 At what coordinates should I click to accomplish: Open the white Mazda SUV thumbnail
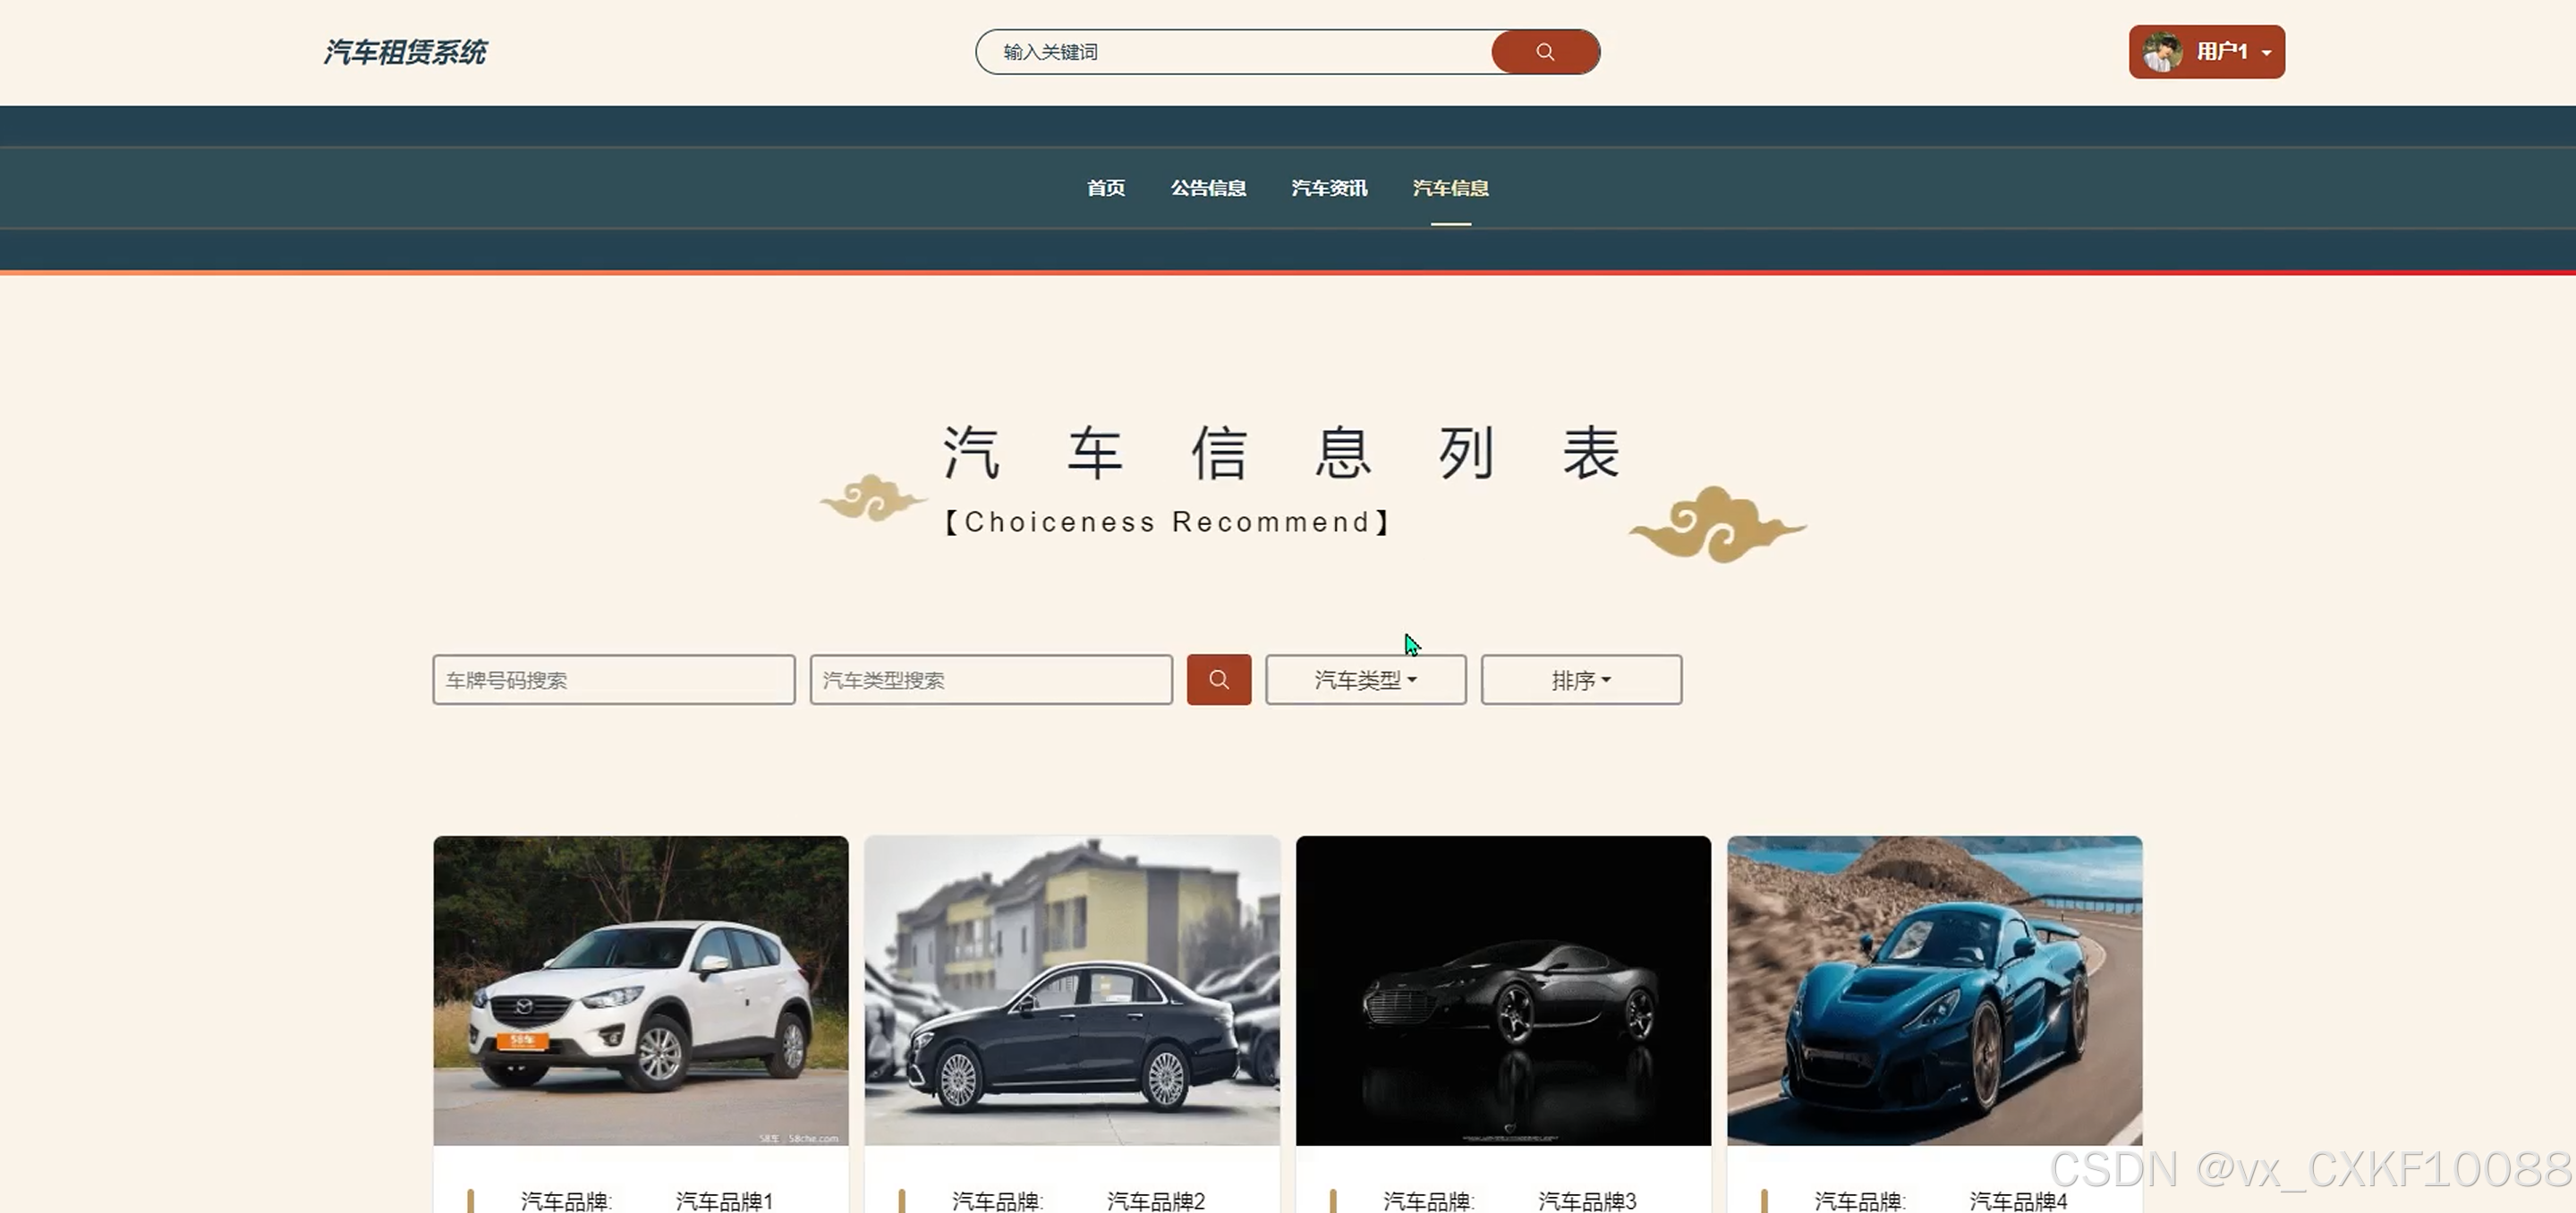[640, 990]
